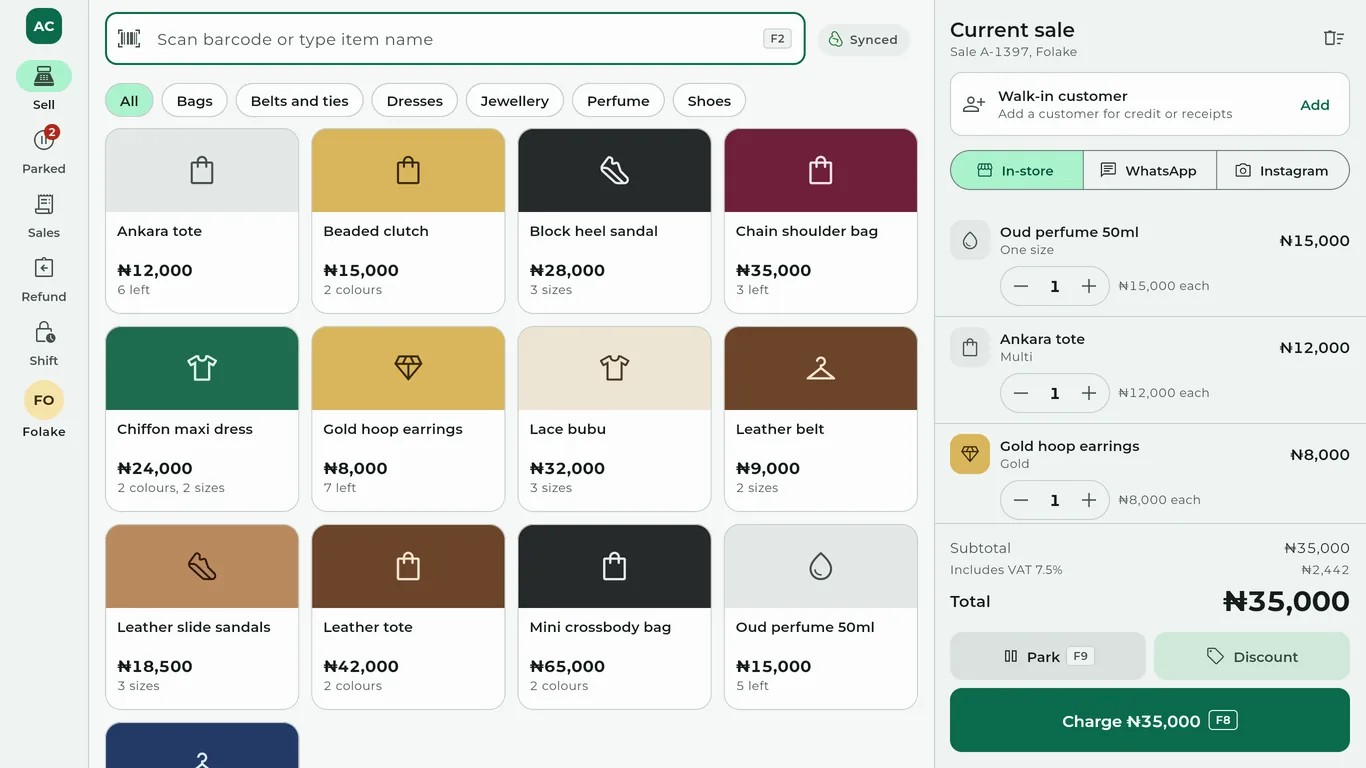Add Chain shoulder bag product tile
1366x768 pixels.
click(x=820, y=221)
